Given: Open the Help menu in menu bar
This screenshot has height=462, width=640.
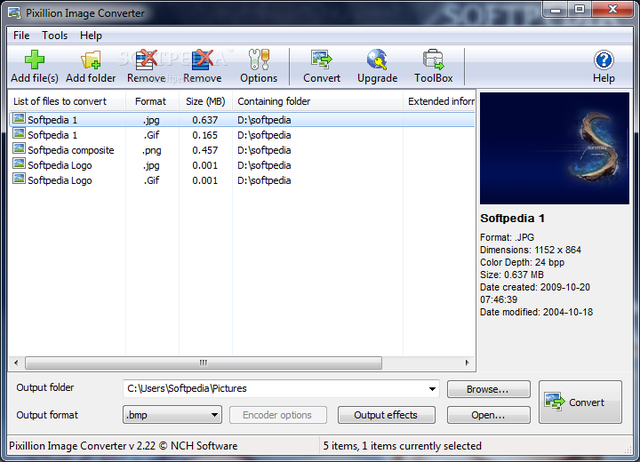Looking at the screenshot, I should click(91, 36).
